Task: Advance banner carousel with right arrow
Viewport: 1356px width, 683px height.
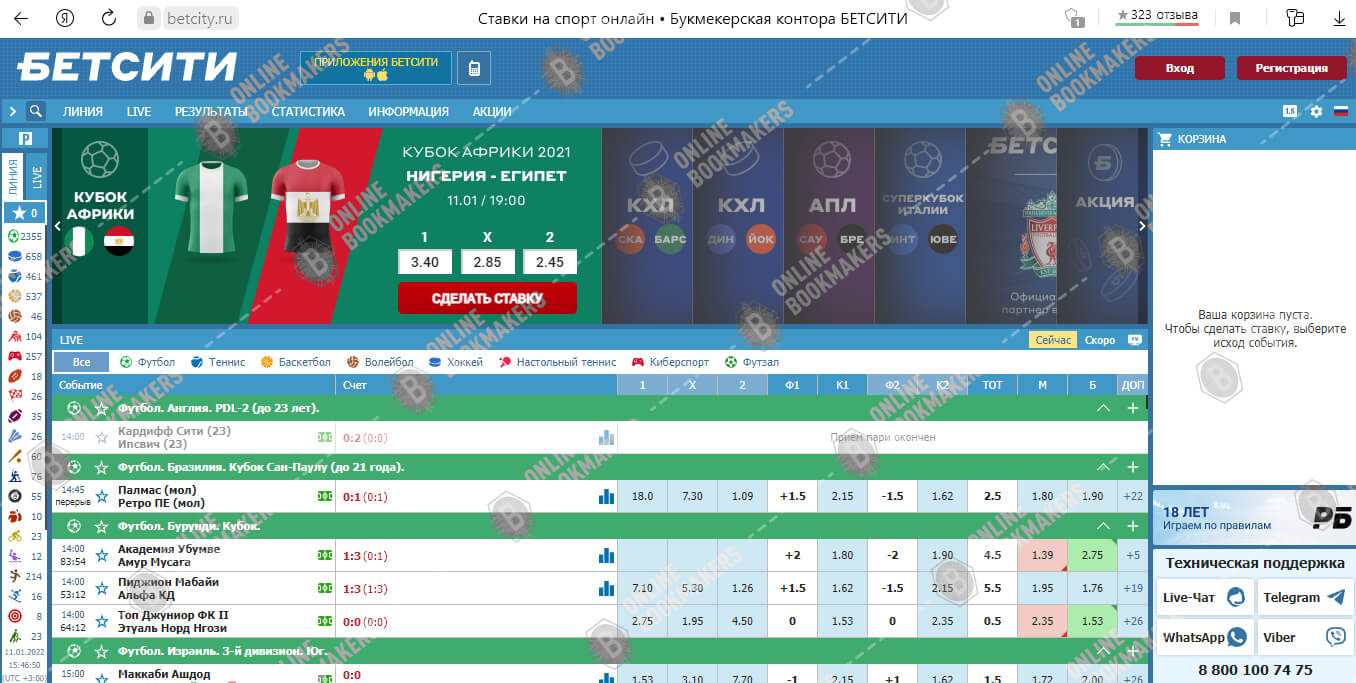Action: pos(1142,226)
